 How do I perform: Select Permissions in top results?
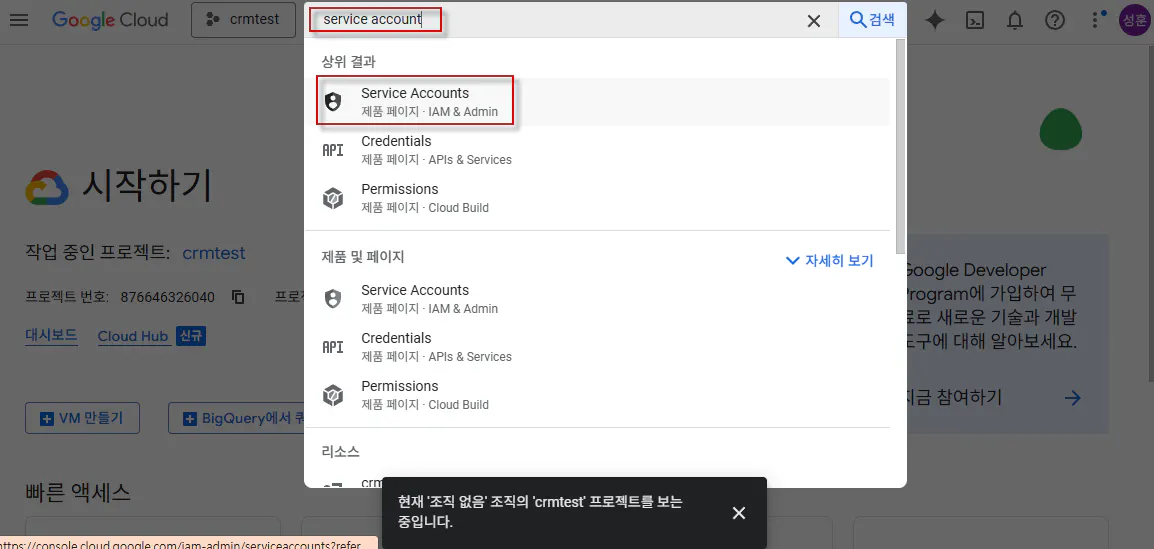click(x=596, y=198)
